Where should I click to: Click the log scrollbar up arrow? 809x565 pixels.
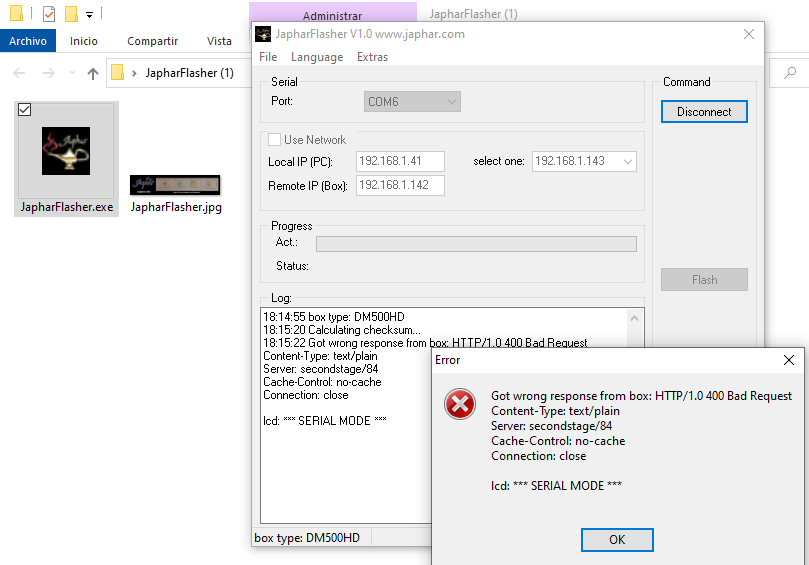(634, 318)
